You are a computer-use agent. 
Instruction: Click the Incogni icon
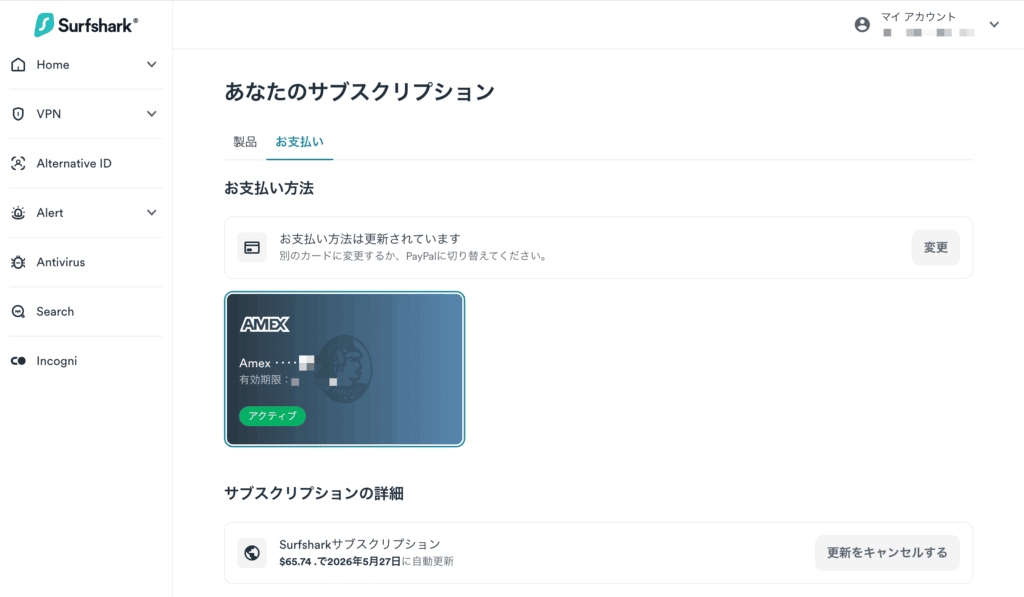point(18,361)
